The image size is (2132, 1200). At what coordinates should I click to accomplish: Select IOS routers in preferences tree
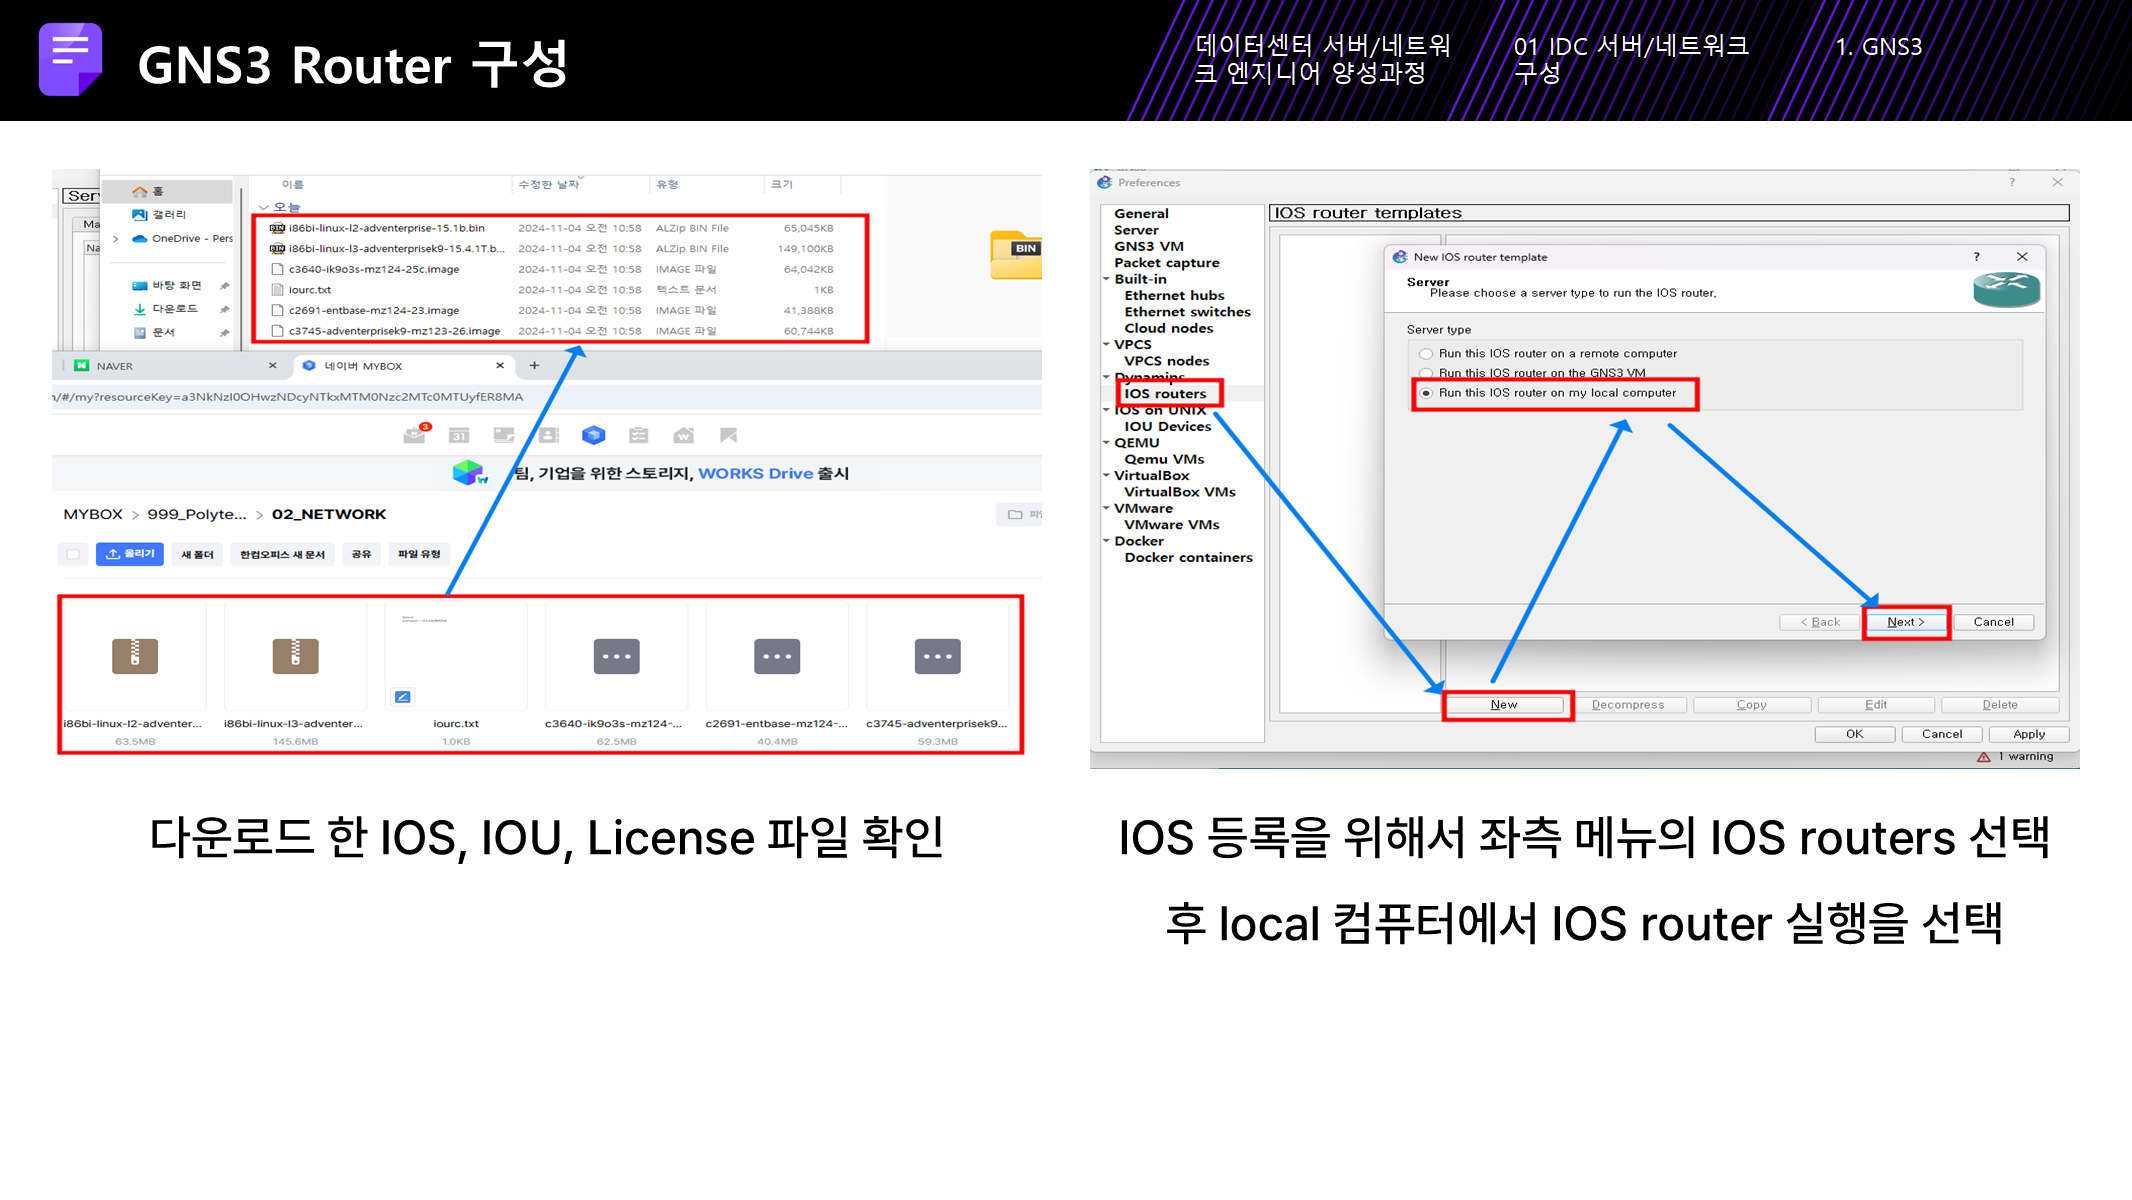tap(1165, 394)
